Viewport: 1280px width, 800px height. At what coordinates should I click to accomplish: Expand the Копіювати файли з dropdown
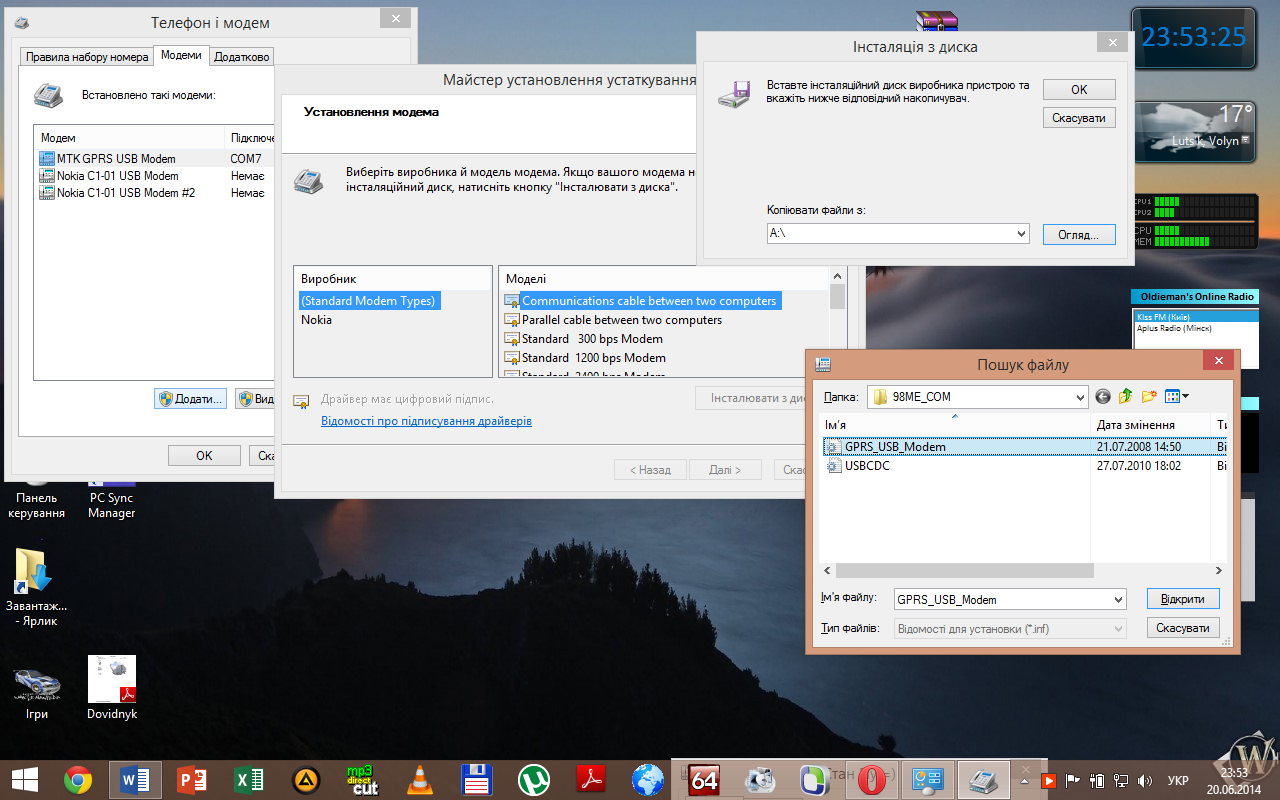click(1021, 234)
